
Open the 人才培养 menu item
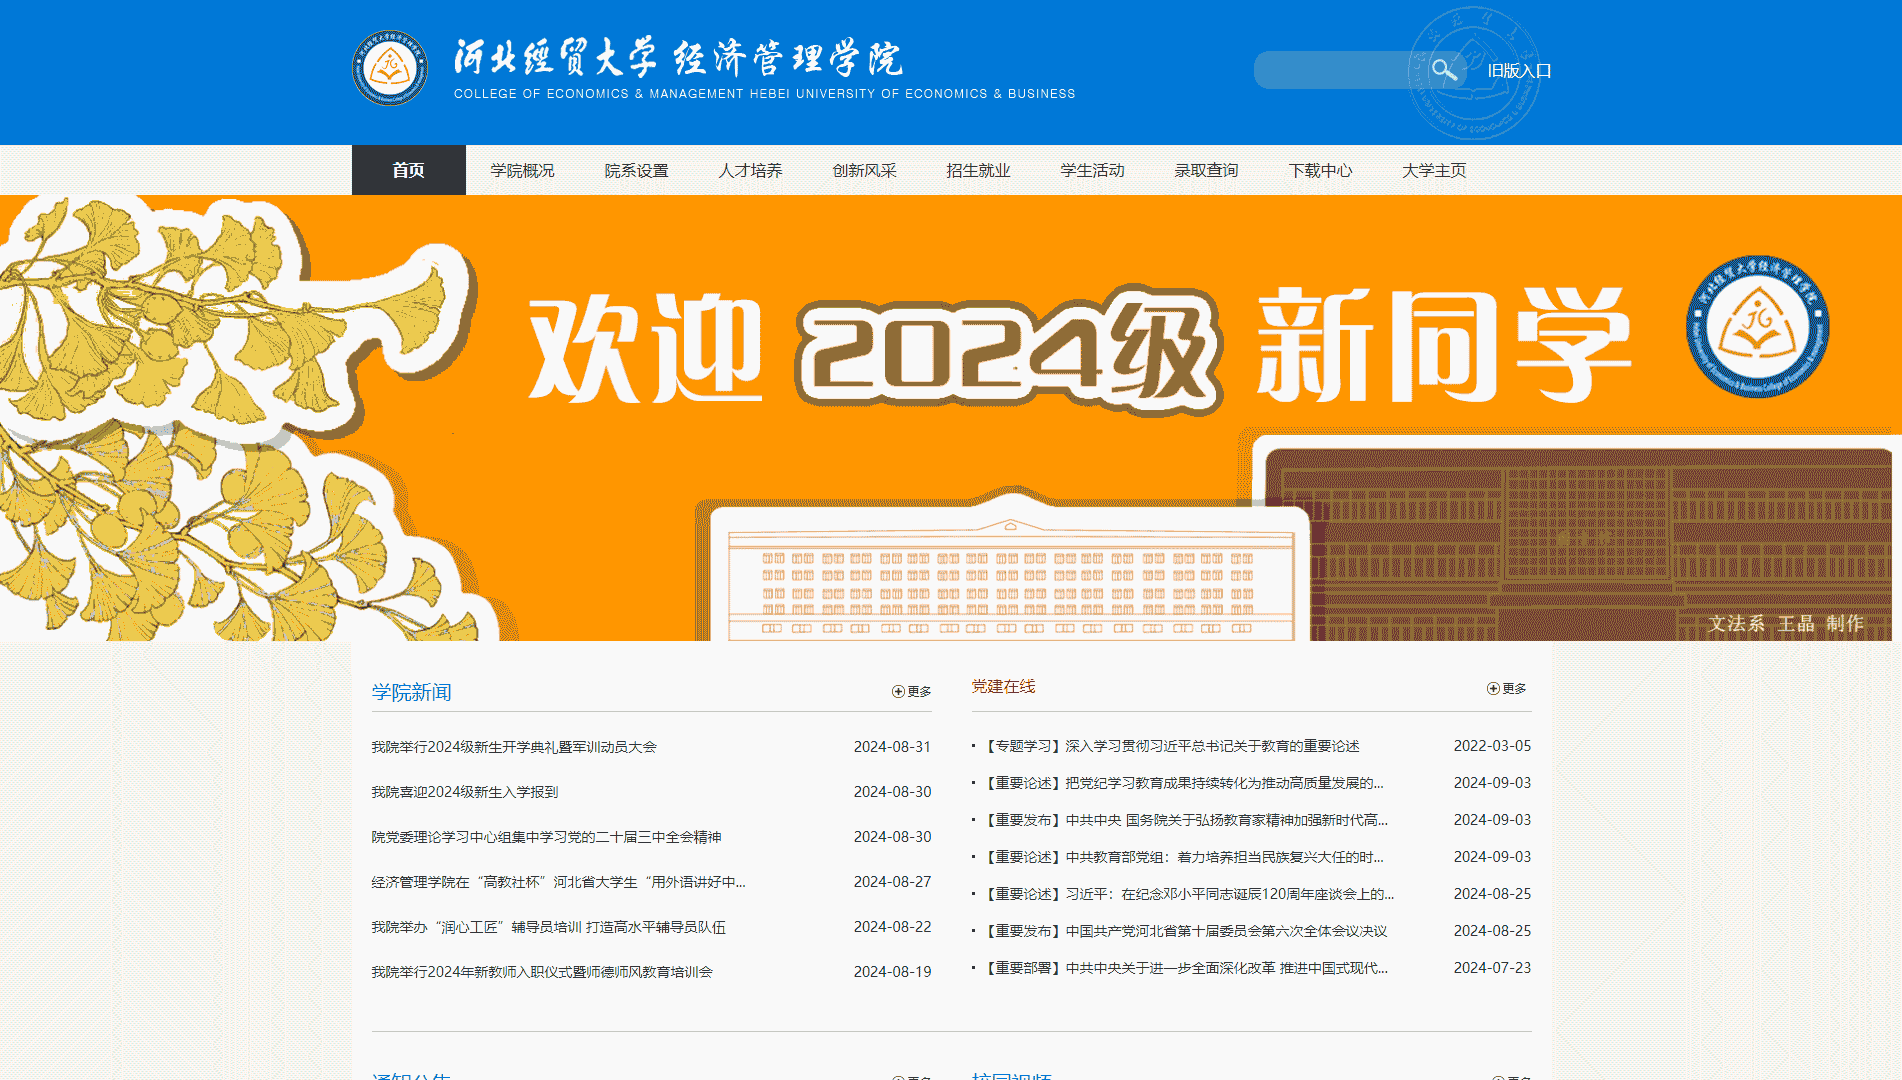pyautogui.click(x=750, y=171)
